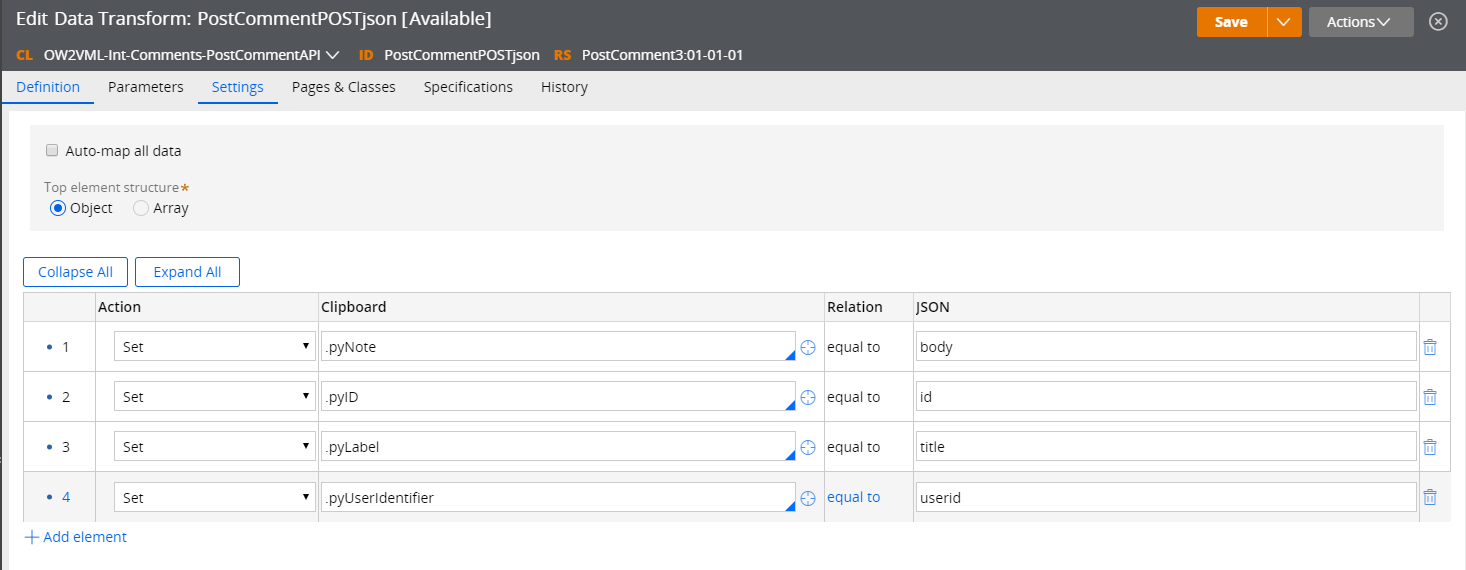Viewport: 1466px width, 570px height.
Task: Delete row 1 with the trash icon
Action: [1430, 347]
